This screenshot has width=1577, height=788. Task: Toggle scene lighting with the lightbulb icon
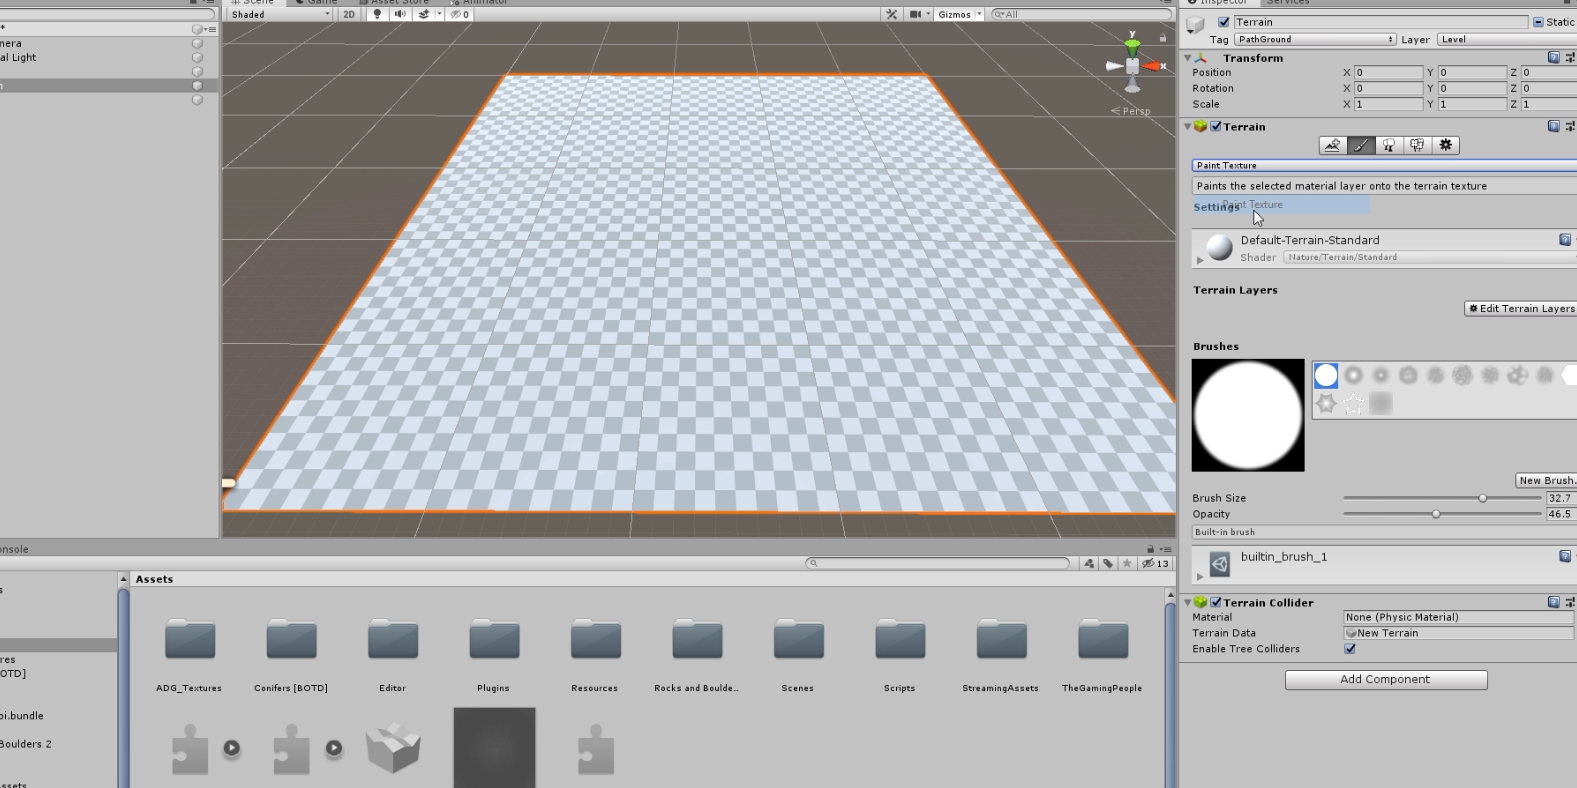coord(377,14)
